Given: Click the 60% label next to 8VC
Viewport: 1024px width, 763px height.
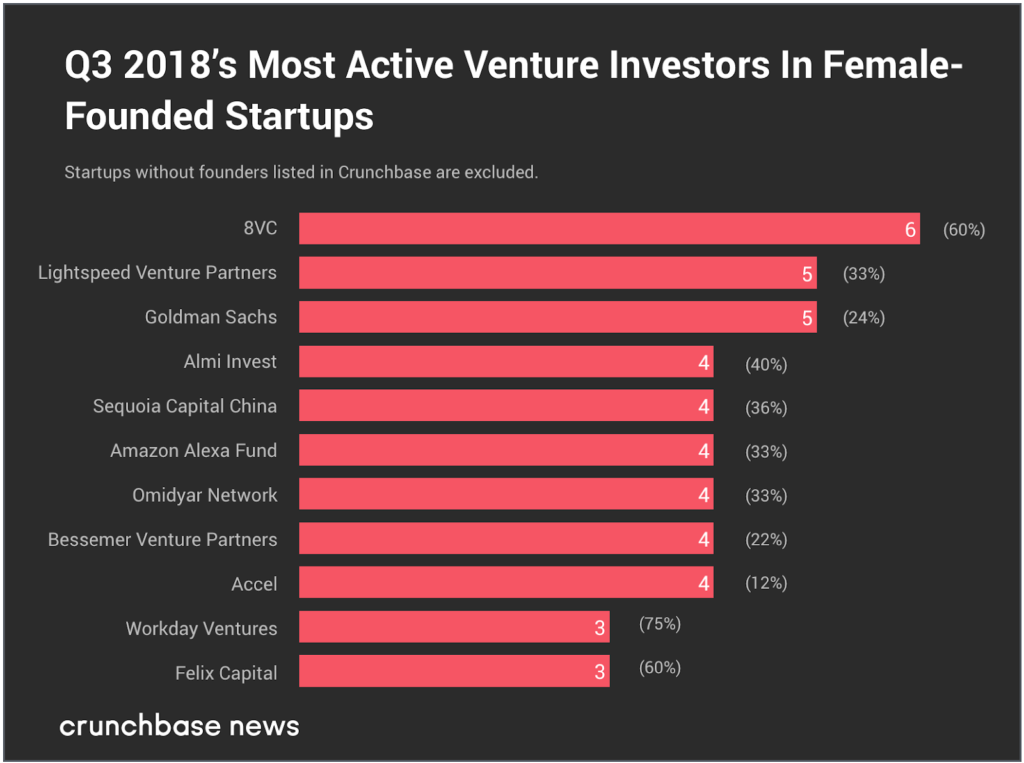Looking at the screenshot, I should tap(964, 230).
